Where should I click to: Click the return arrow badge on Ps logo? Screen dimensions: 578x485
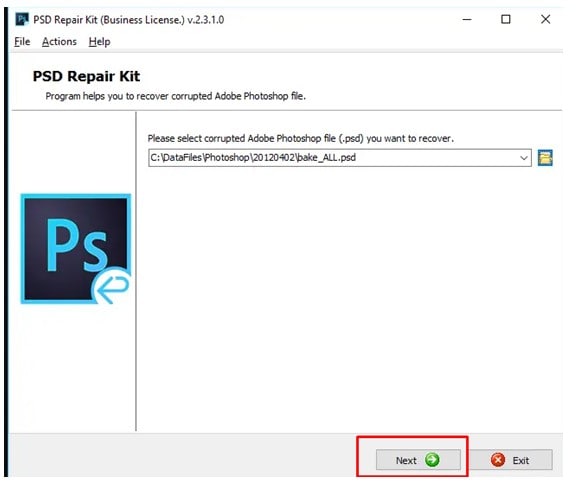tap(112, 286)
